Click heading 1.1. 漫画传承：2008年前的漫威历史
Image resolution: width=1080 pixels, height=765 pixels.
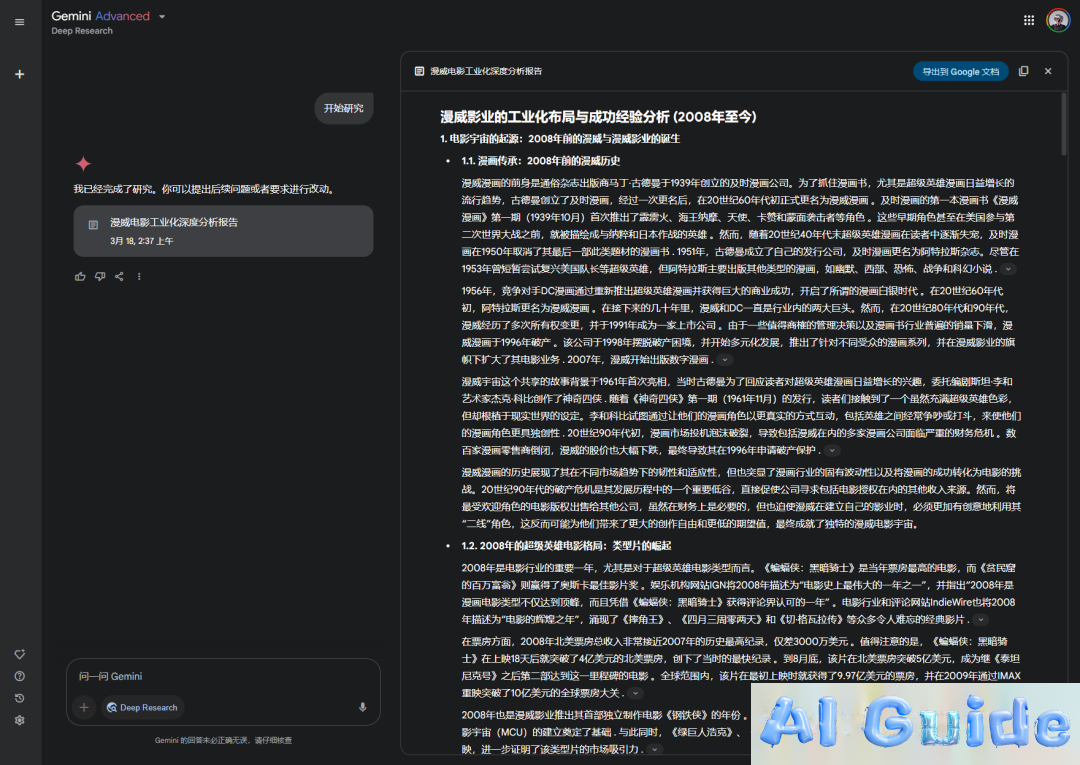[541, 161]
